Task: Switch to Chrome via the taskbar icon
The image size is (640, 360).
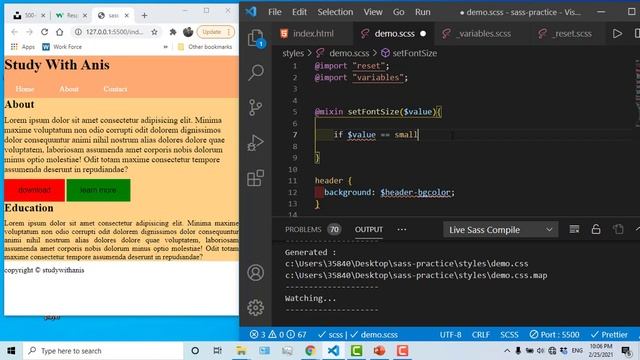Action: tap(310, 351)
